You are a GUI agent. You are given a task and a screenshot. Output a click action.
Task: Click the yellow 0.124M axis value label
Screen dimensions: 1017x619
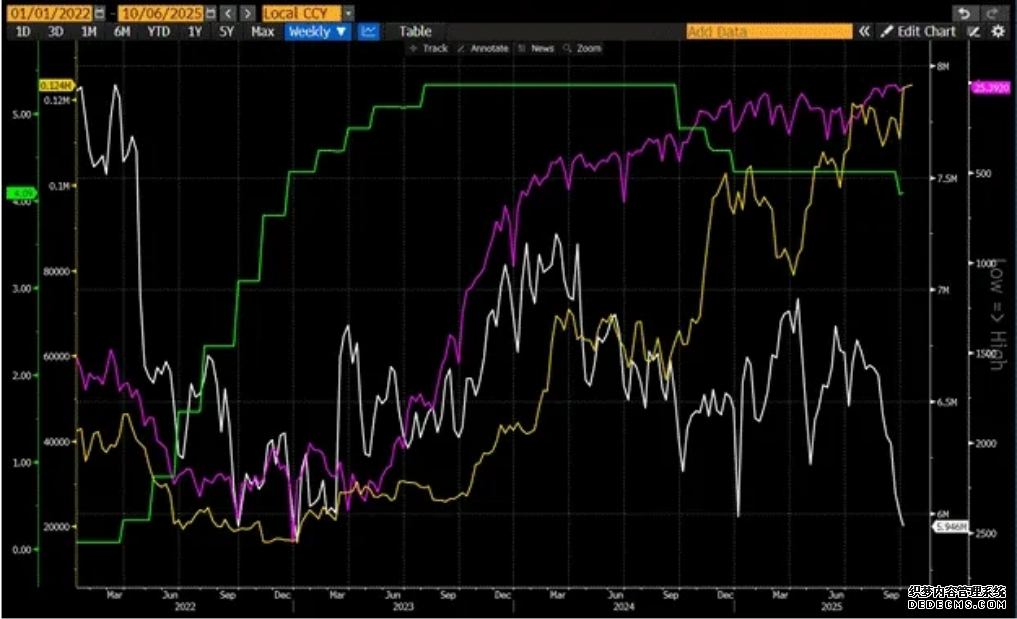(x=56, y=86)
